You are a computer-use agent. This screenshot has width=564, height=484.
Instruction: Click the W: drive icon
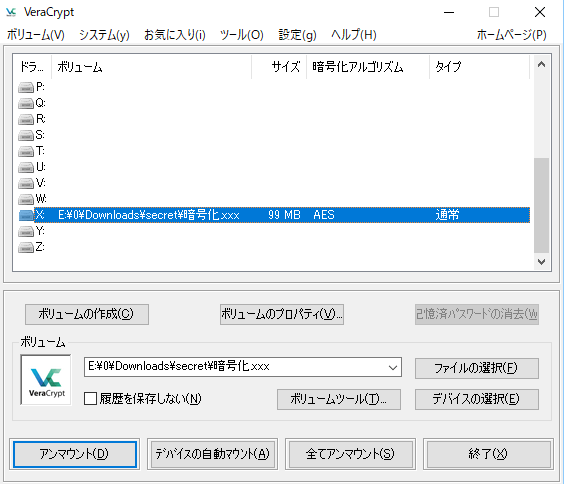pos(26,199)
